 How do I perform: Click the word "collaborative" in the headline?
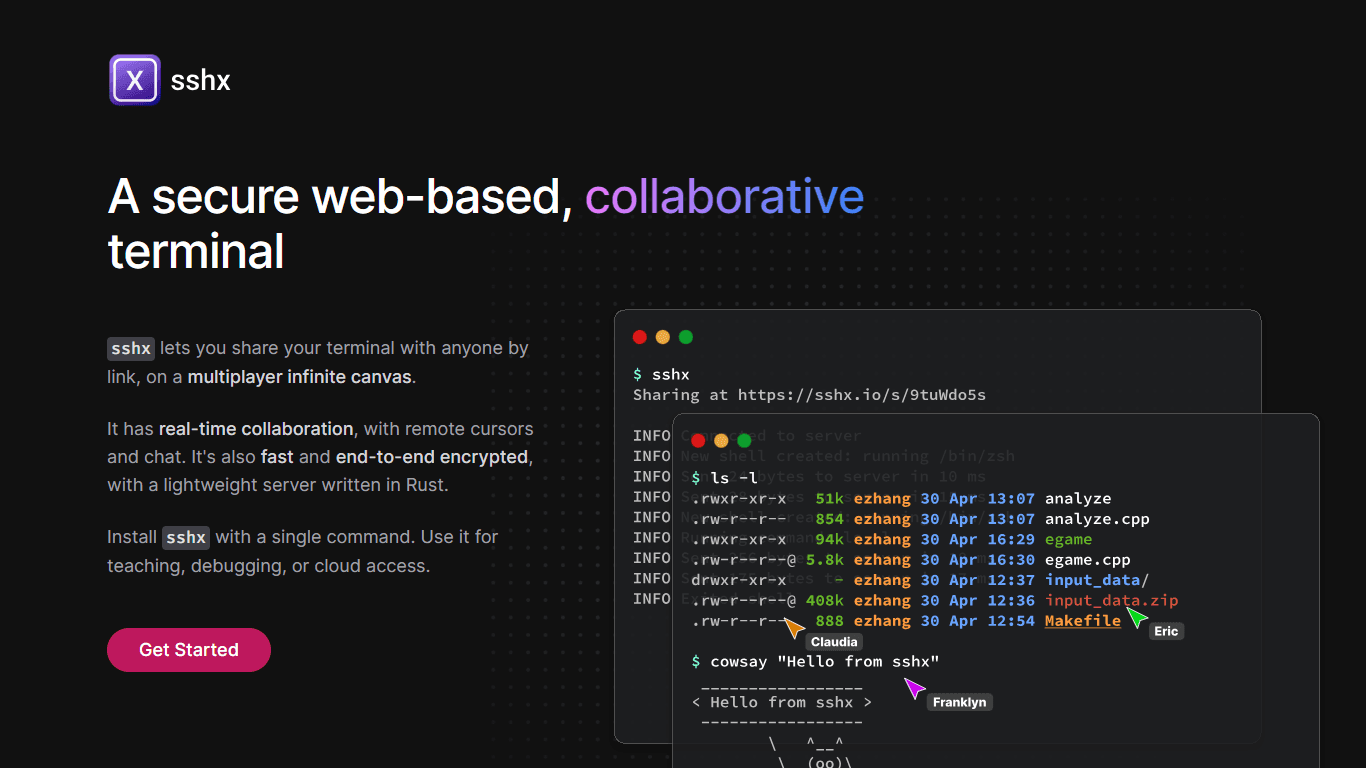coord(725,197)
